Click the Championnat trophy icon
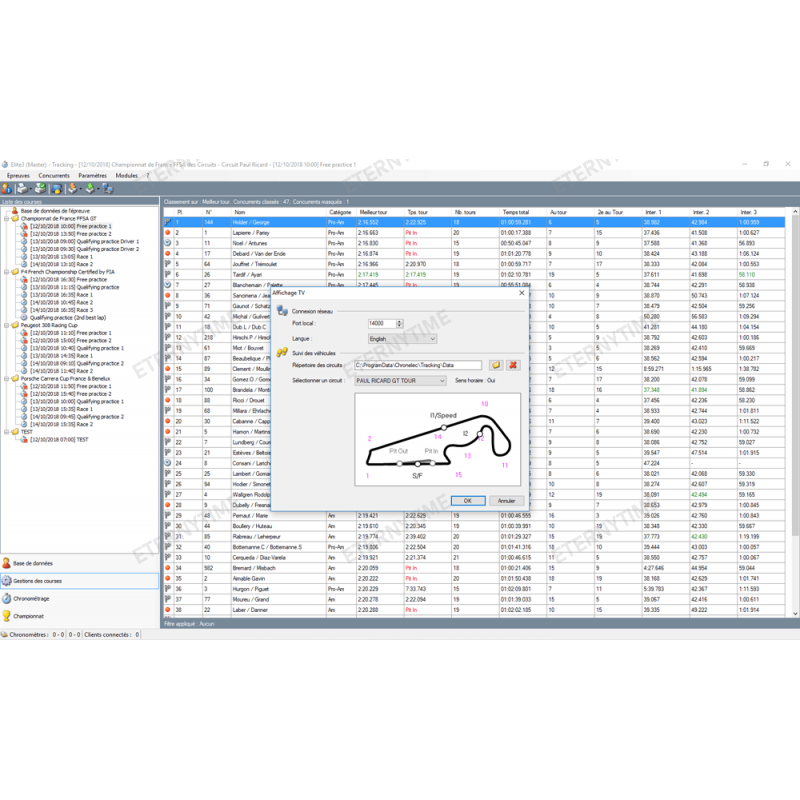Screen dimensions: 800x800 click(x=7, y=616)
